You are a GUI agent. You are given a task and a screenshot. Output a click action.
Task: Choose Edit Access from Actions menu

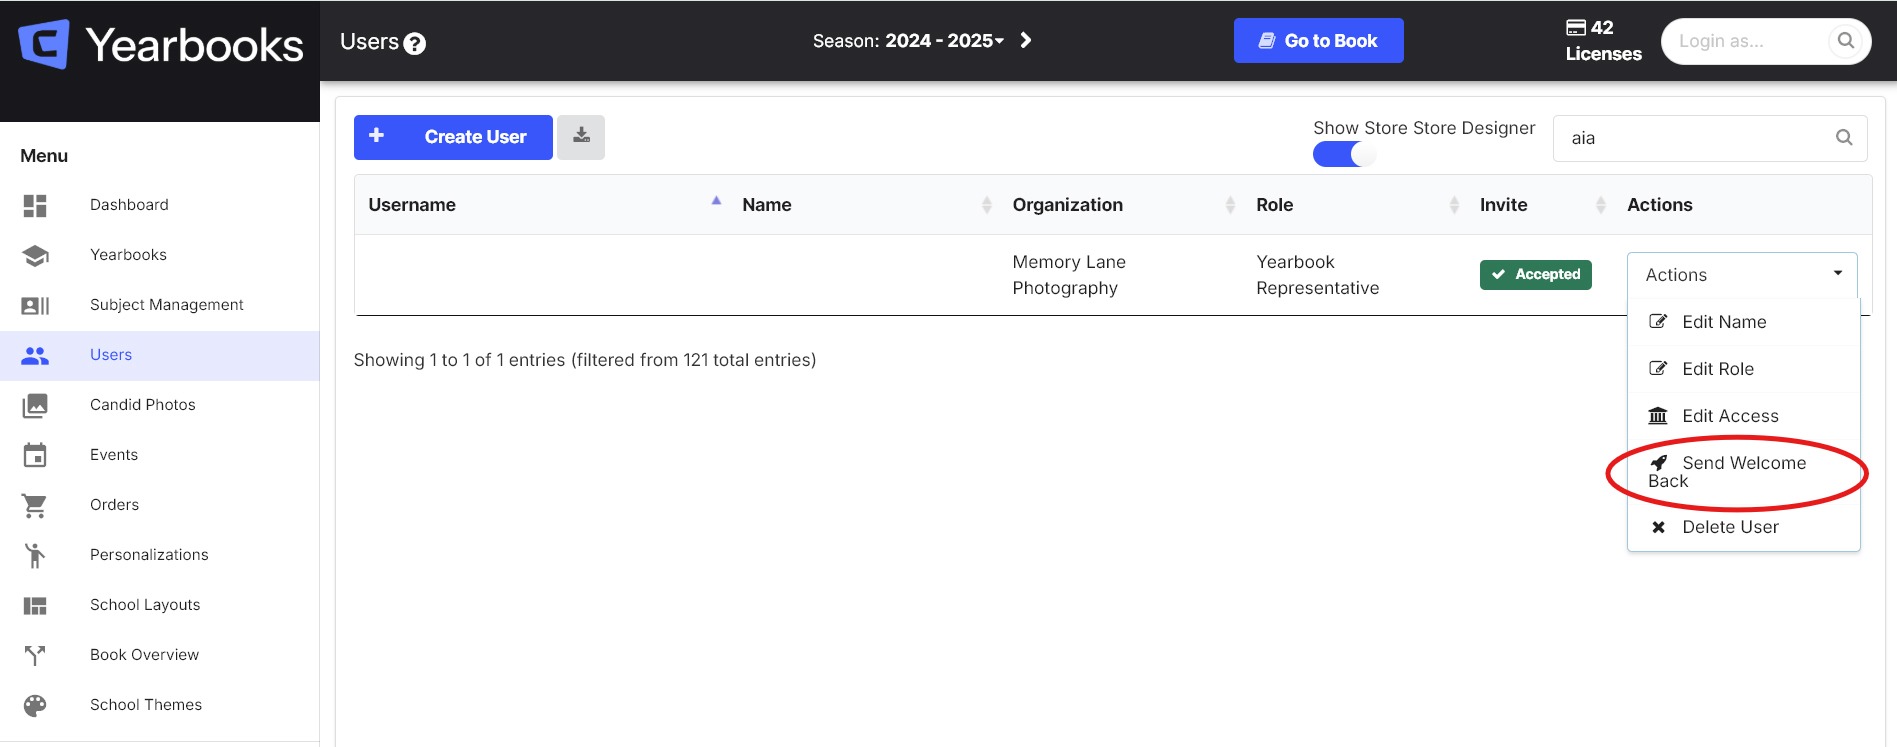[x=1743, y=416]
